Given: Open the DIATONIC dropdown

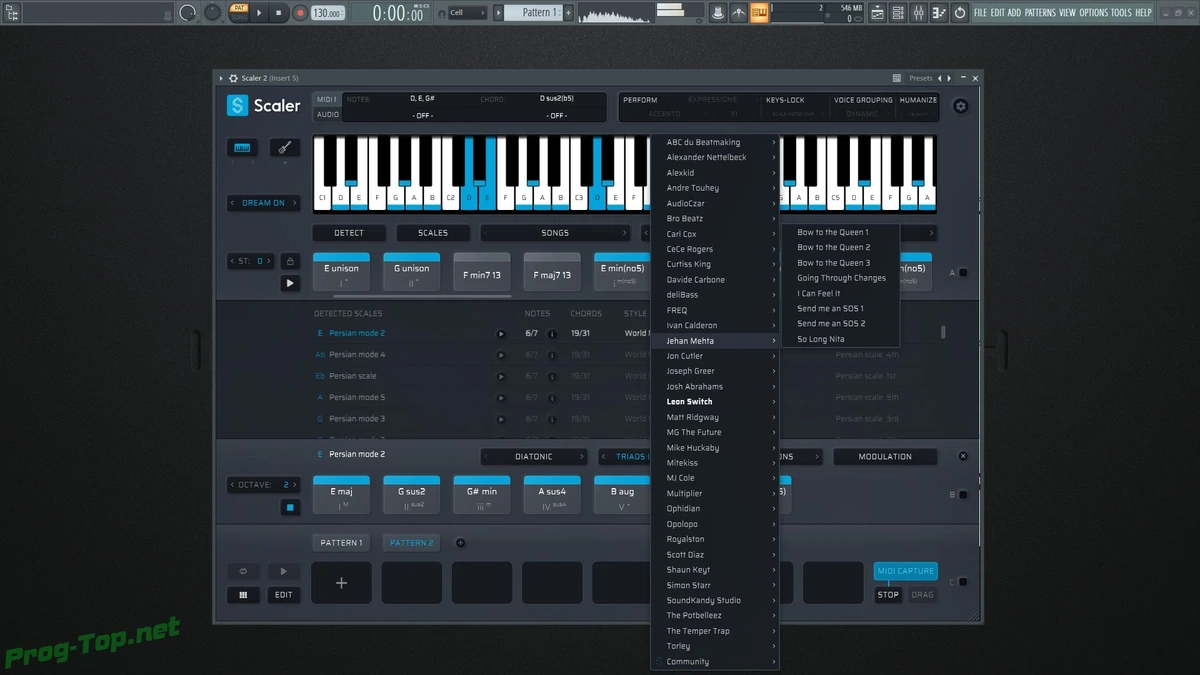Looking at the screenshot, I should pos(534,457).
